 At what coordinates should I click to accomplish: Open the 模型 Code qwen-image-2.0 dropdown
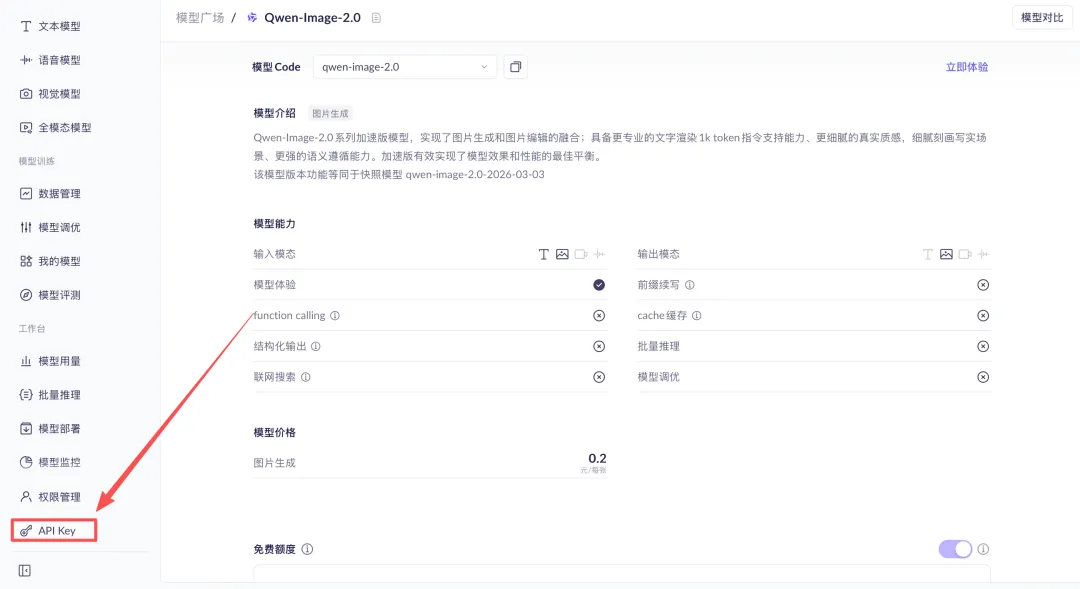(405, 67)
